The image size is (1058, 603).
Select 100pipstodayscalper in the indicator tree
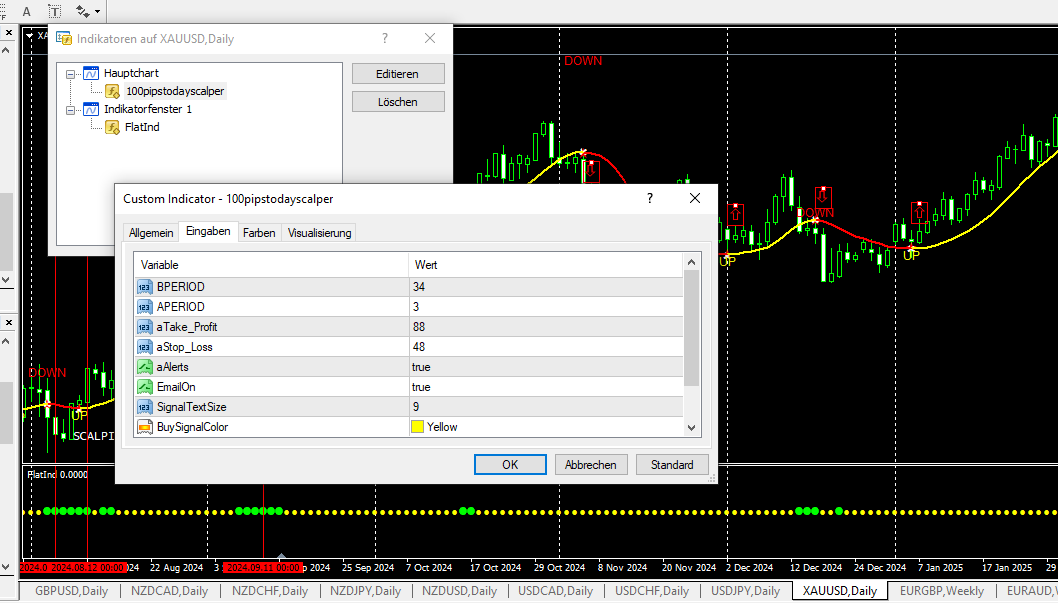pos(175,91)
